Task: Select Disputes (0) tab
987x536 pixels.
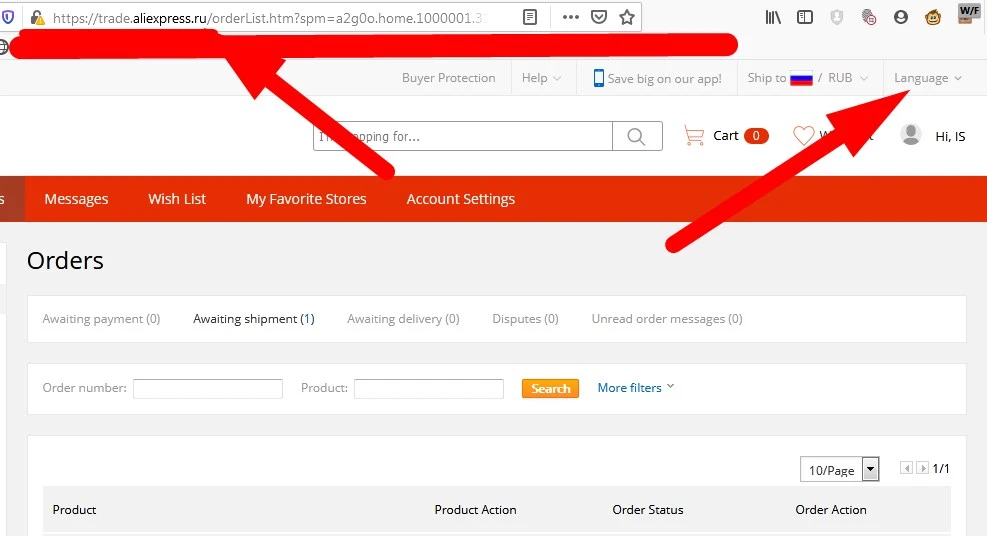Action: pos(526,319)
